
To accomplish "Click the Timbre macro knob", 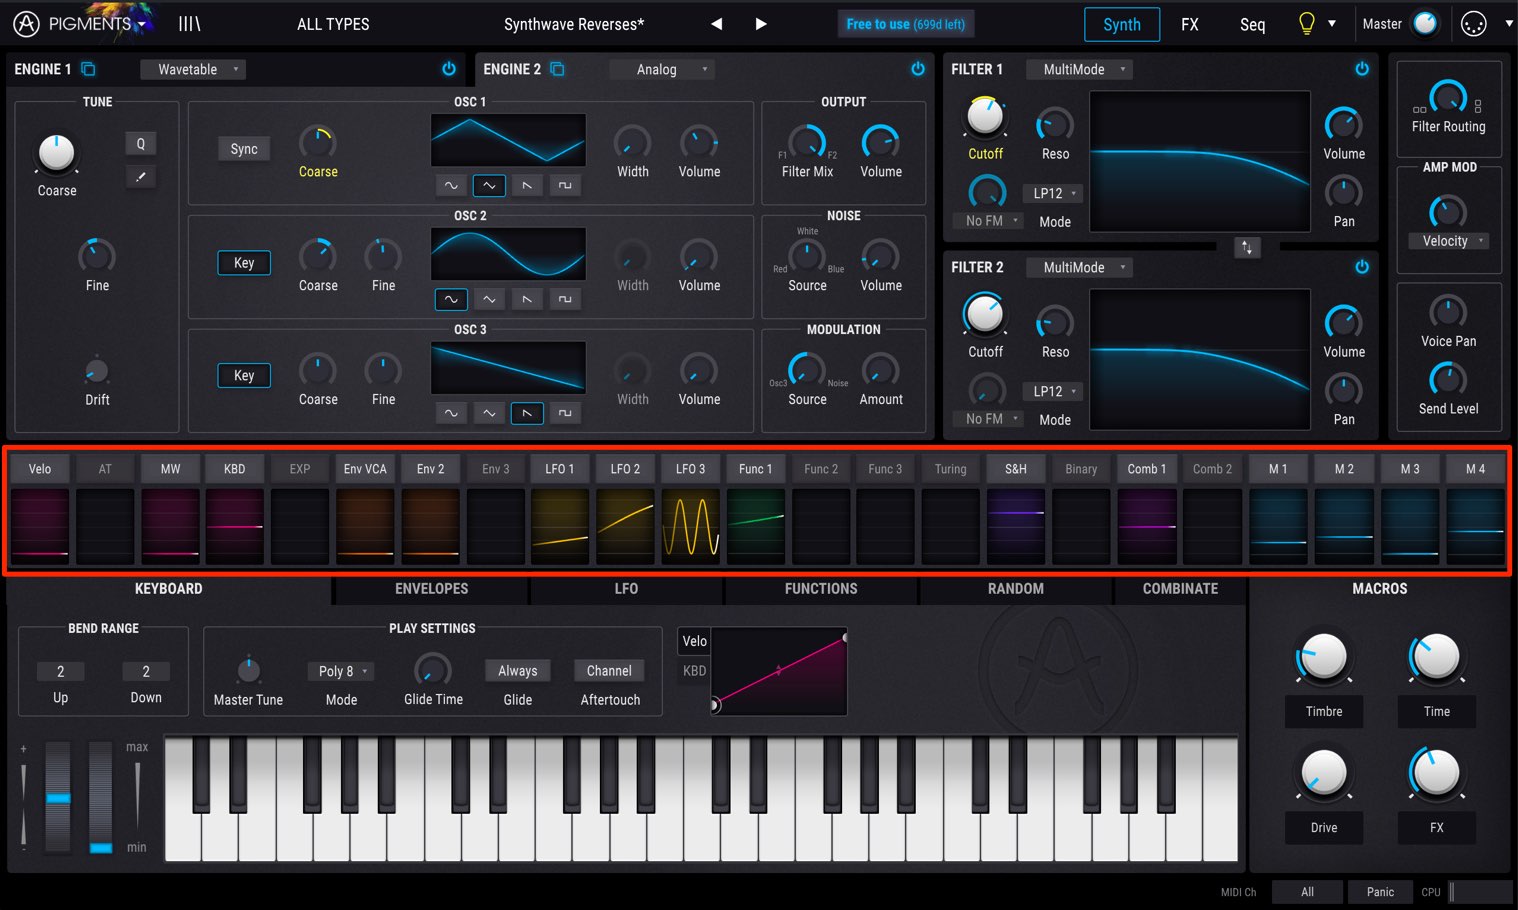I will coord(1323,657).
